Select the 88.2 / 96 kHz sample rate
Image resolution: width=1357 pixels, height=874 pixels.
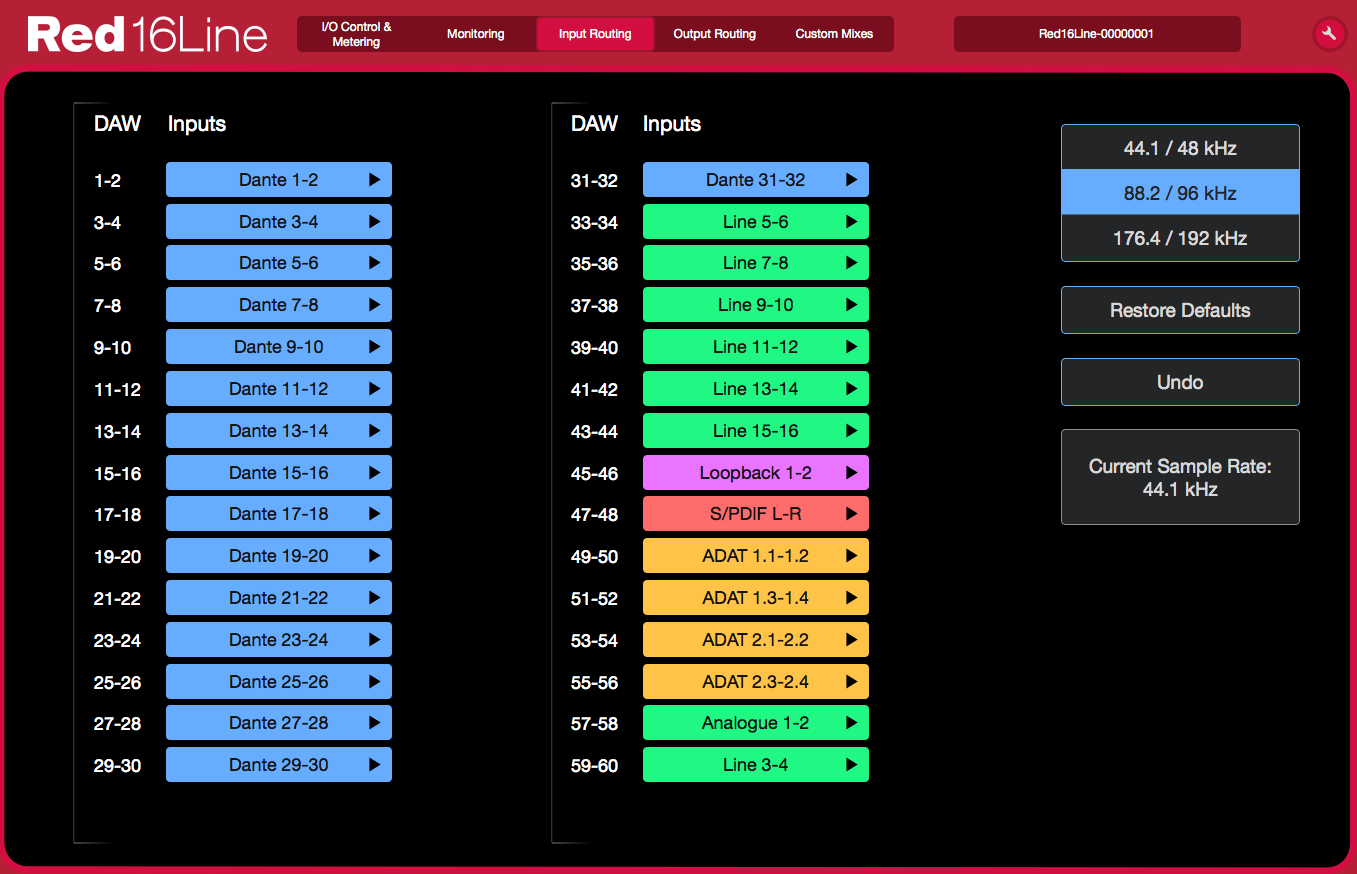pyautogui.click(x=1180, y=193)
